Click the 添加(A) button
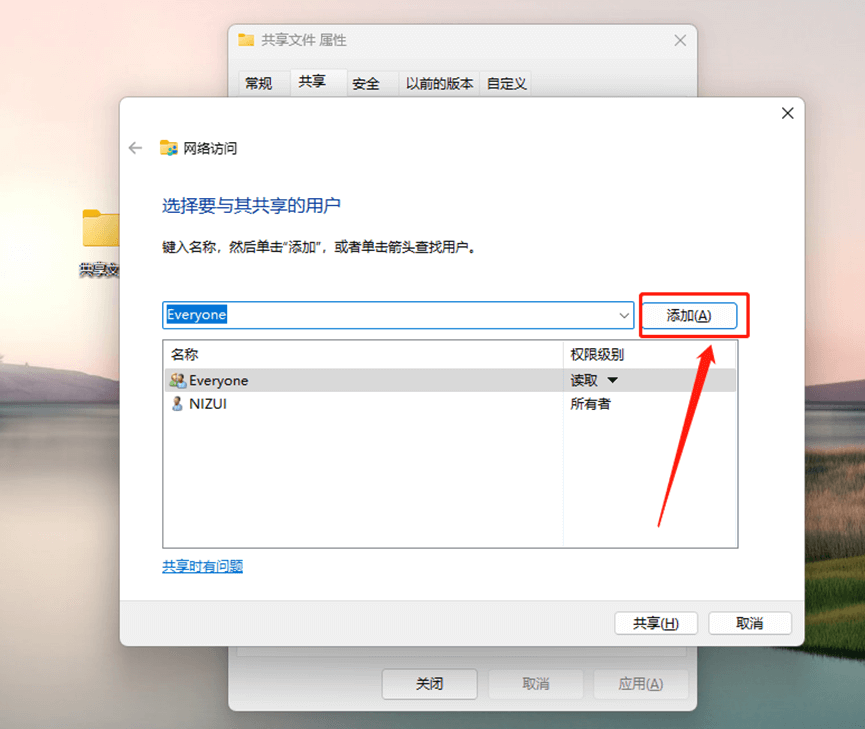The width and height of the screenshot is (865, 729). point(692,315)
